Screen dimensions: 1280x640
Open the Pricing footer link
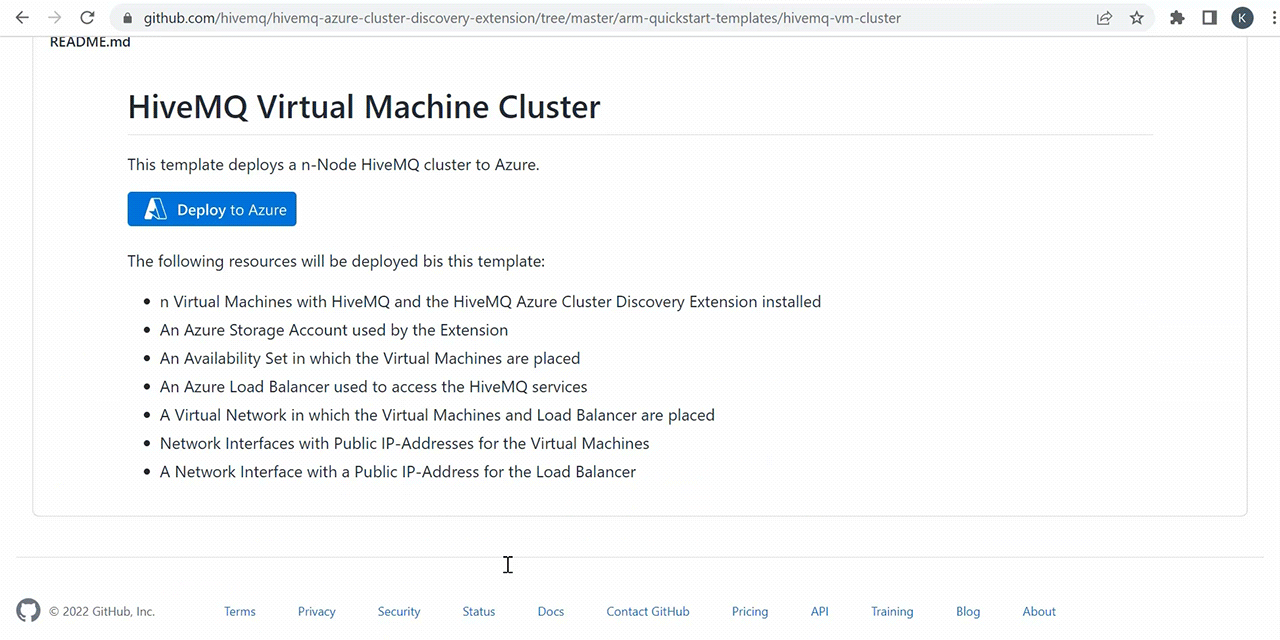750,611
